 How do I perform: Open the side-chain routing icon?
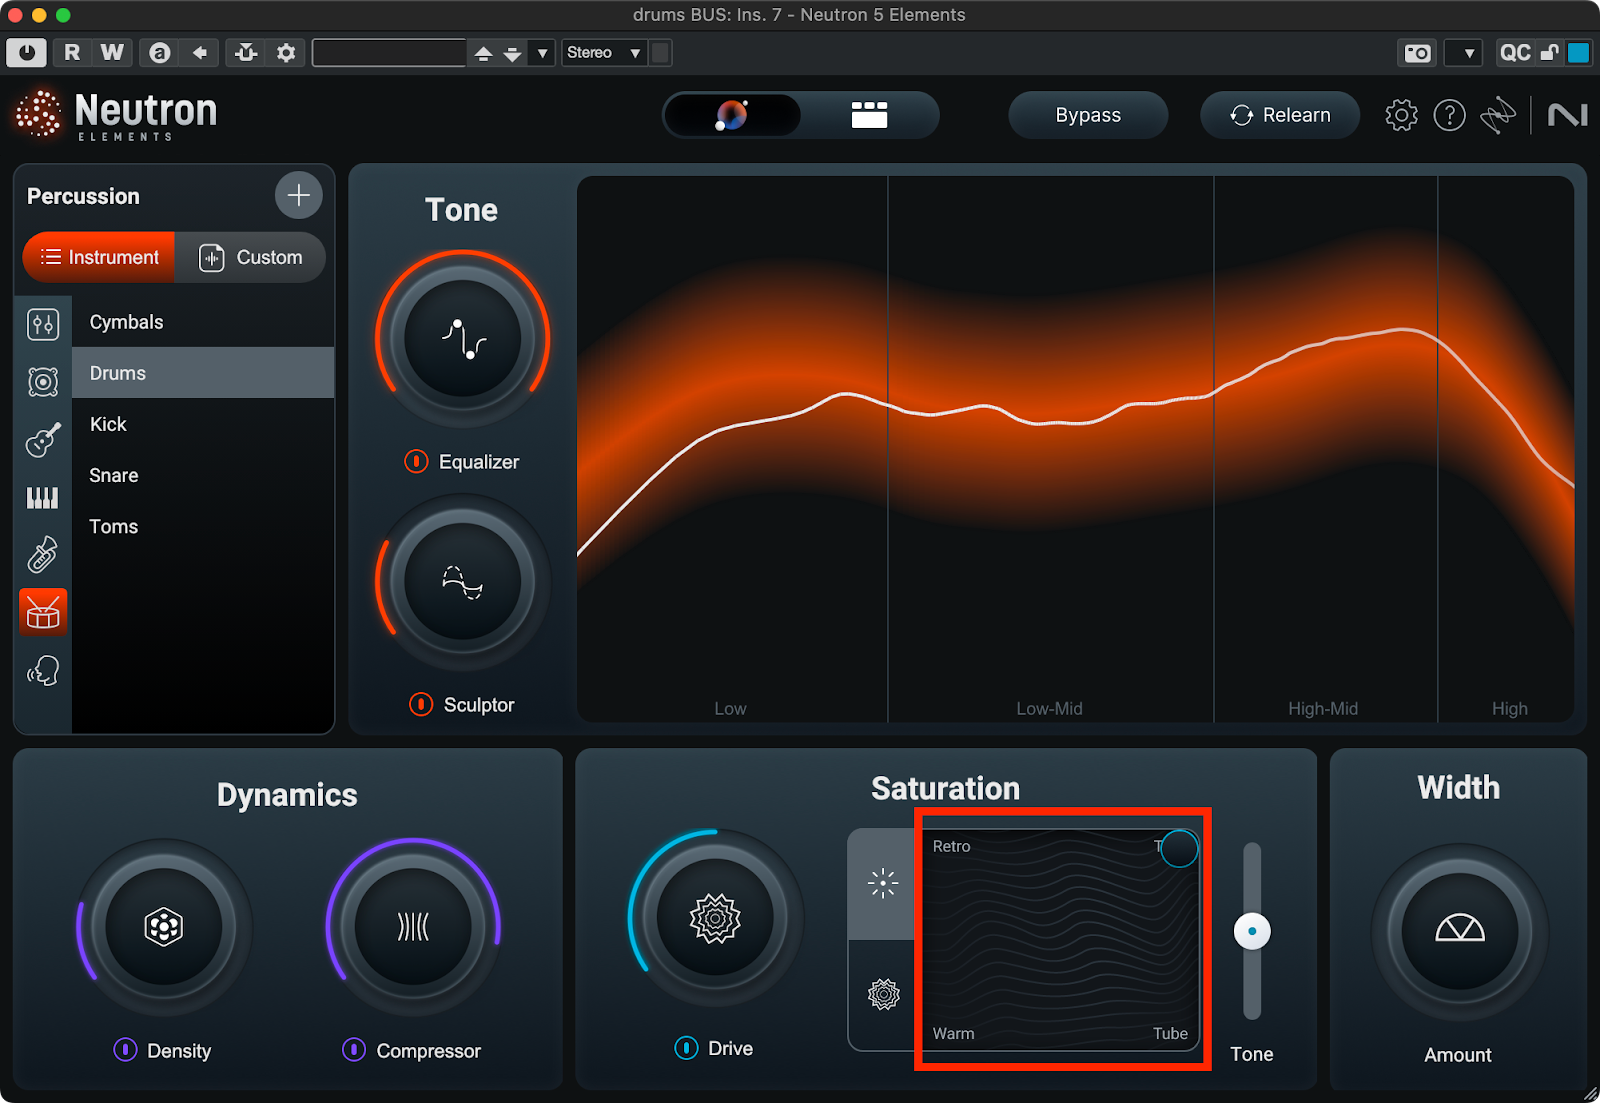[246, 52]
